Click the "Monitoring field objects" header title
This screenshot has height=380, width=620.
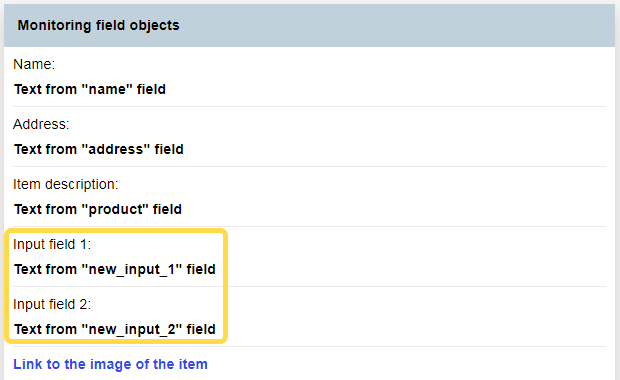98,25
